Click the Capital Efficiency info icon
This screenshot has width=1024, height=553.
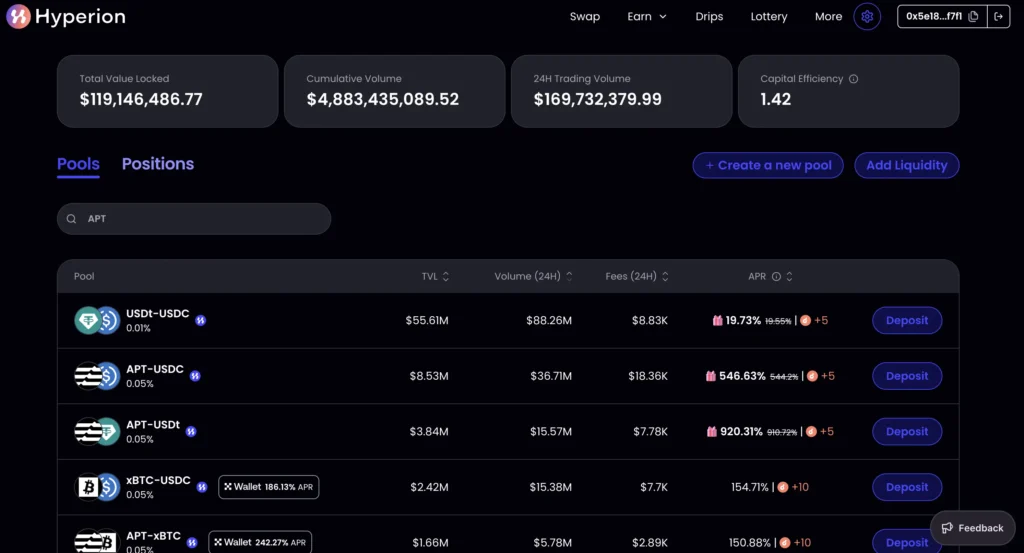(854, 79)
